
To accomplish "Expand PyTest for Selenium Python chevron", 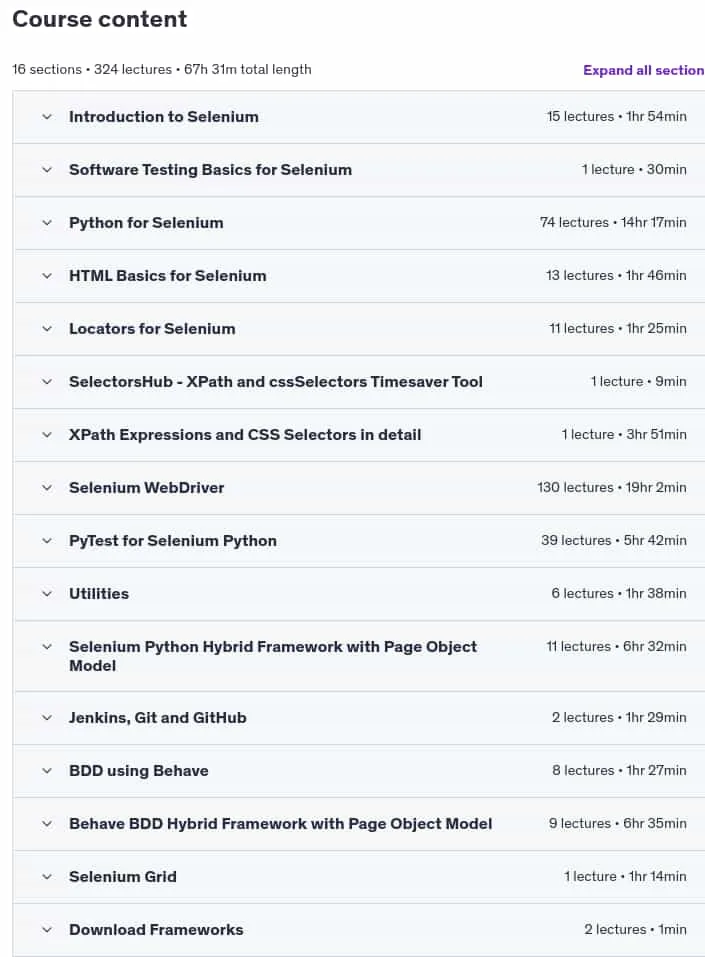I will point(47,541).
